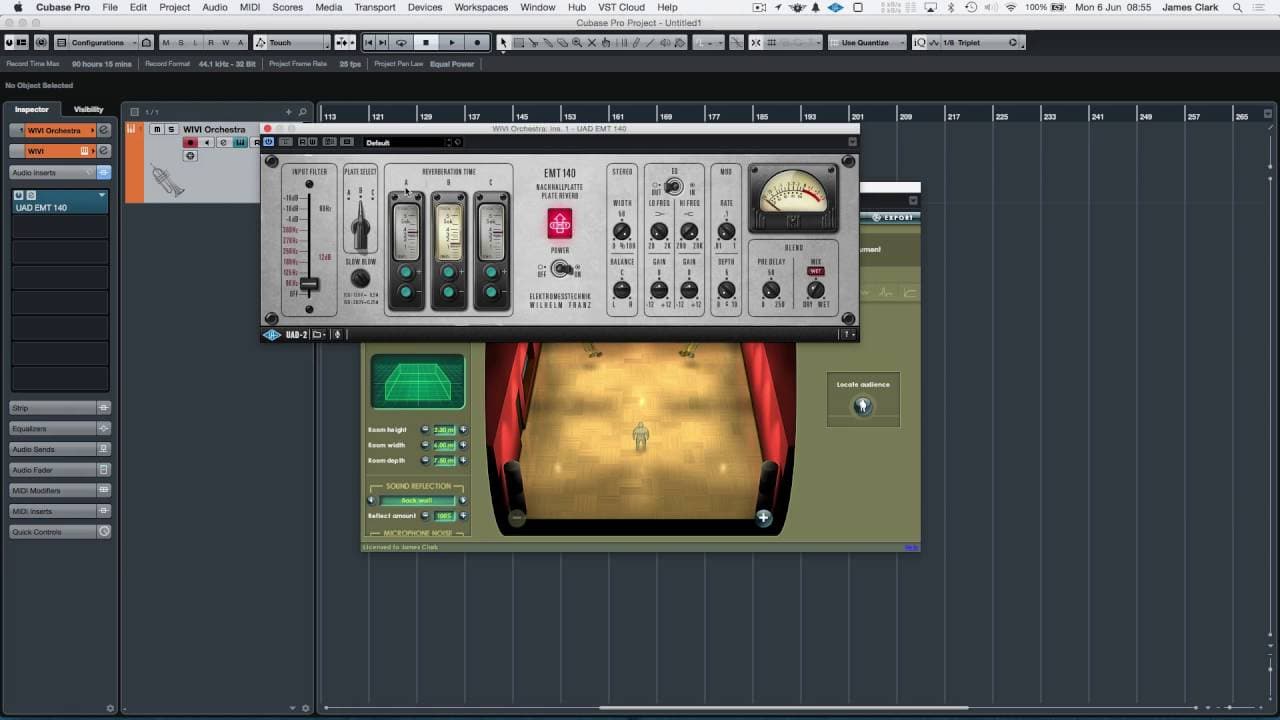Zoom out stage view with minus icon

tap(517, 517)
